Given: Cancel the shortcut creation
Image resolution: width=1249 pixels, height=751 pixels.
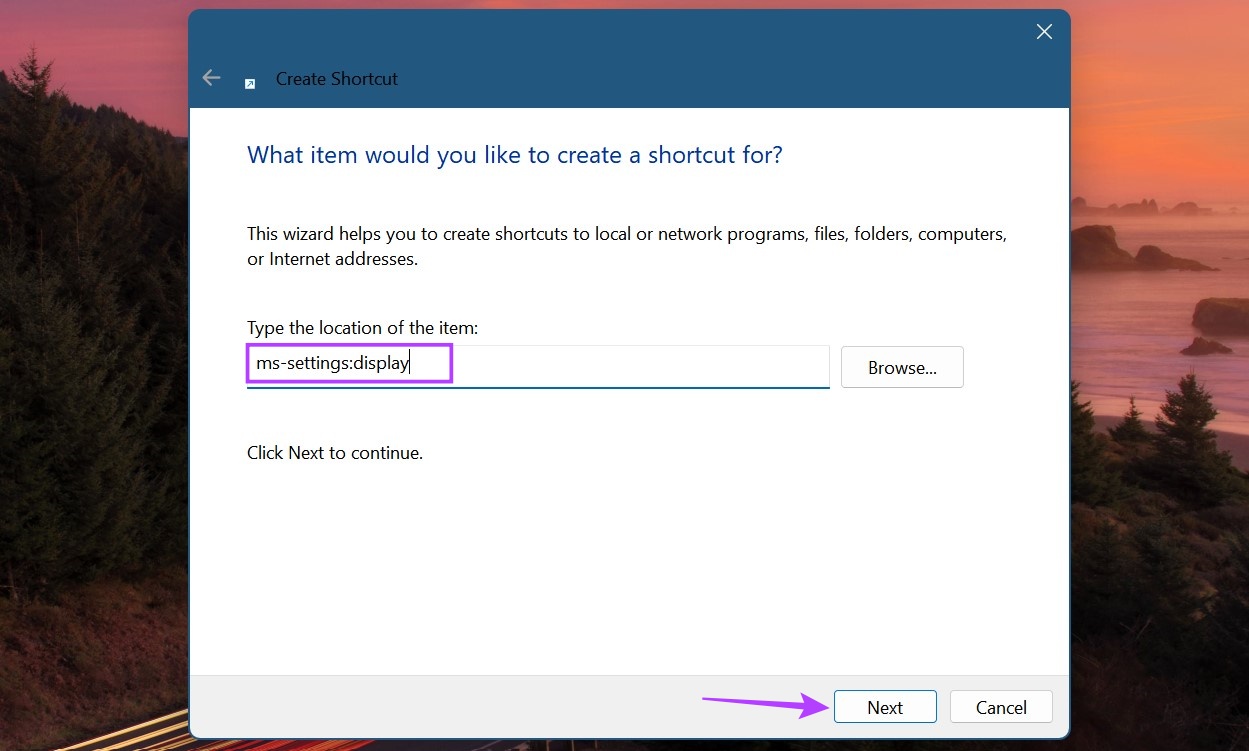Looking at the screenshot, I should click(1000, 706).
